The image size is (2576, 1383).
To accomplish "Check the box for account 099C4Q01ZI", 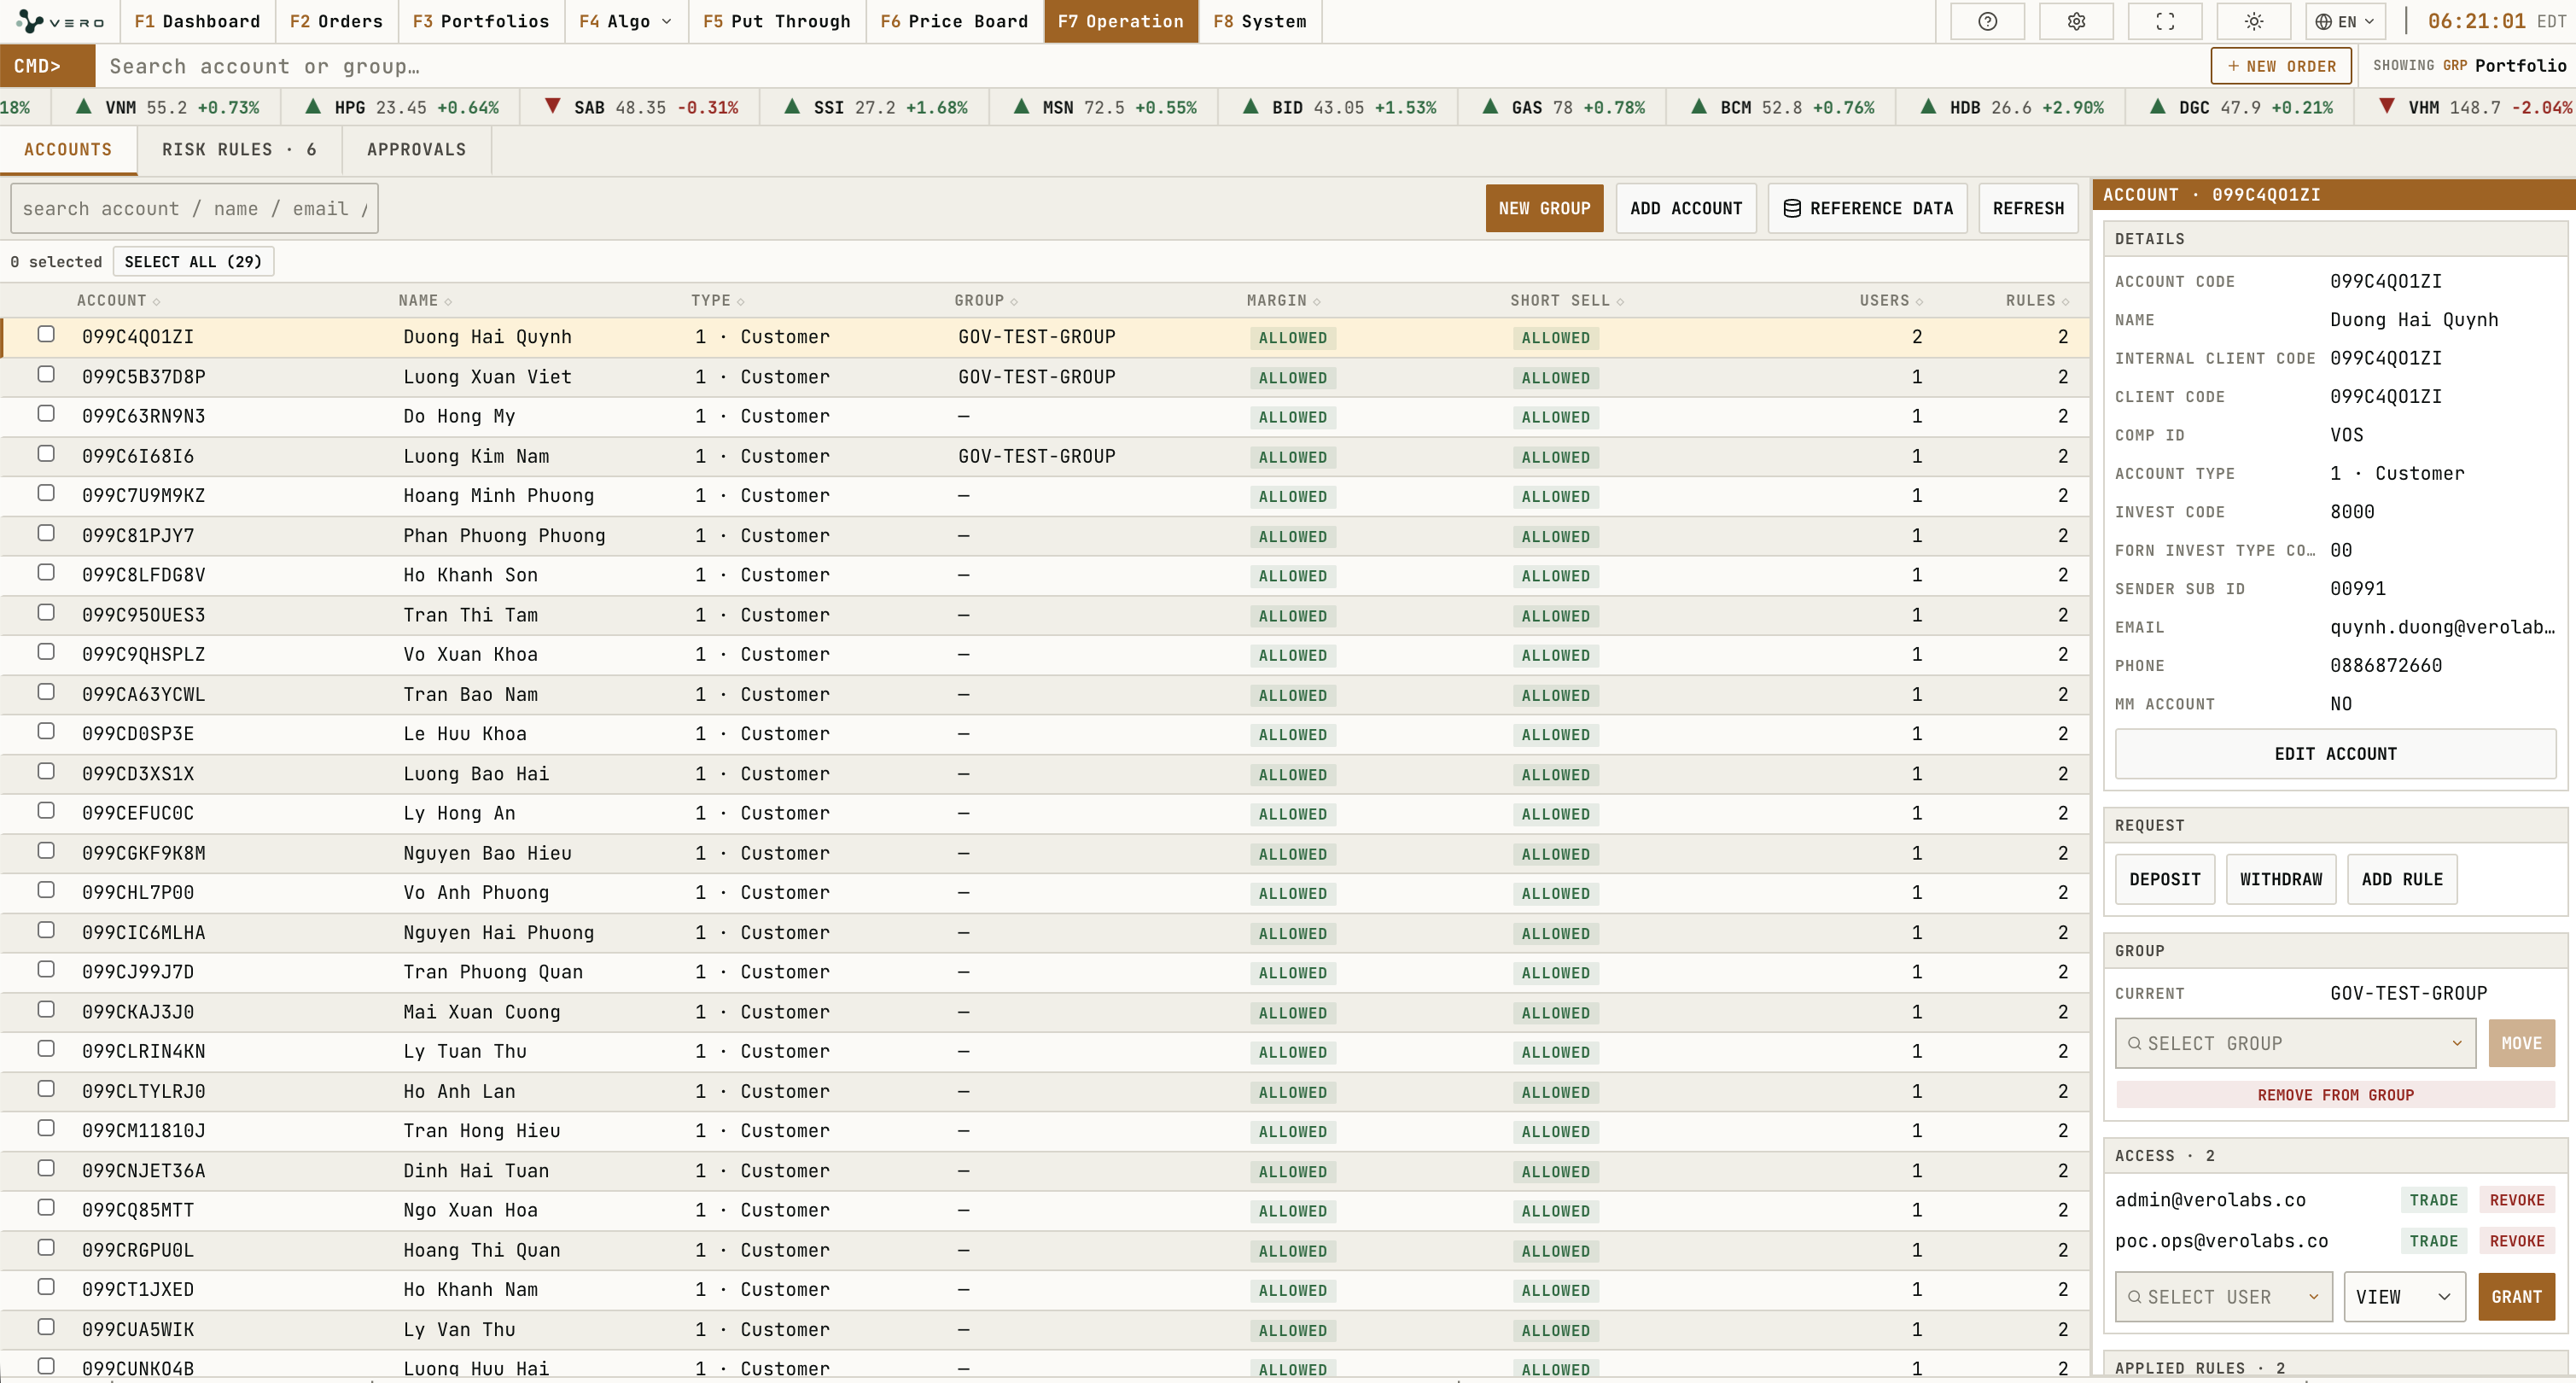I will click(46, 334).
